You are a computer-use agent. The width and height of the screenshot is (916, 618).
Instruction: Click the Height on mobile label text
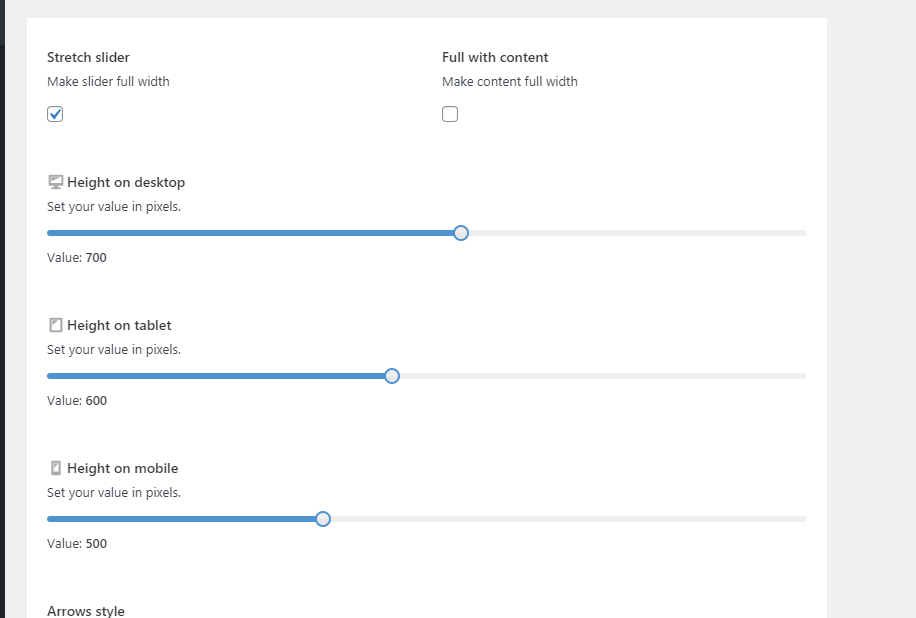(122, 468)
